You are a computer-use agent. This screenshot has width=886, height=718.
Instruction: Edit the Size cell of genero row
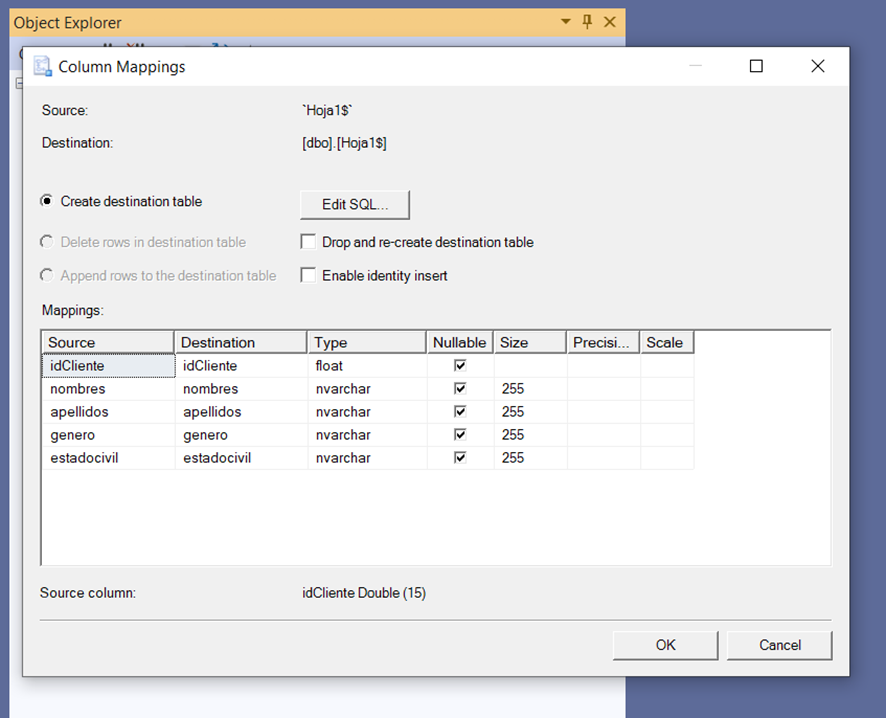[531, 434]
